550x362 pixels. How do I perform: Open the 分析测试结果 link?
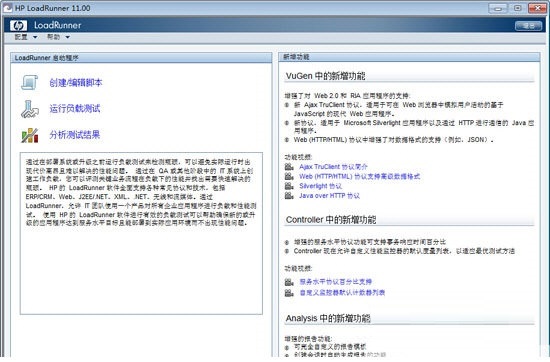click(x=74, y=135)
